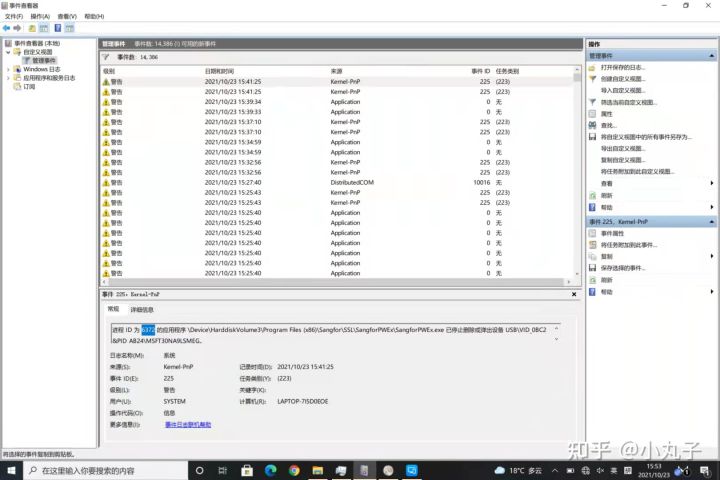Open the 事件日志联机帮助 link
The height and width of the screenshot is (480, 720).
[x=188, y=425]
